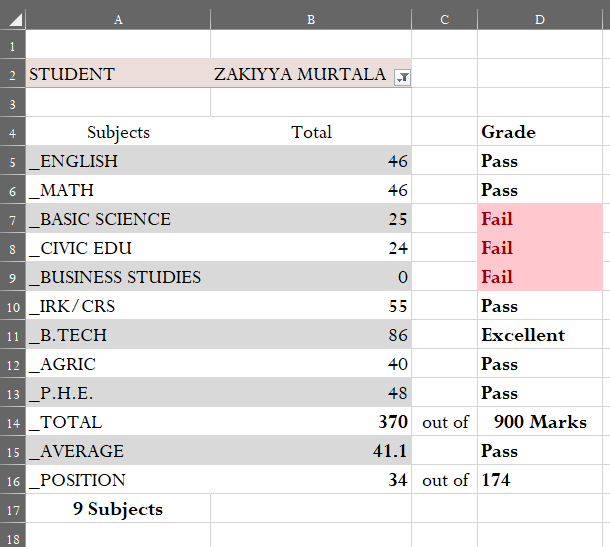Select column B header
610x547 pixels.
[311, 19]
